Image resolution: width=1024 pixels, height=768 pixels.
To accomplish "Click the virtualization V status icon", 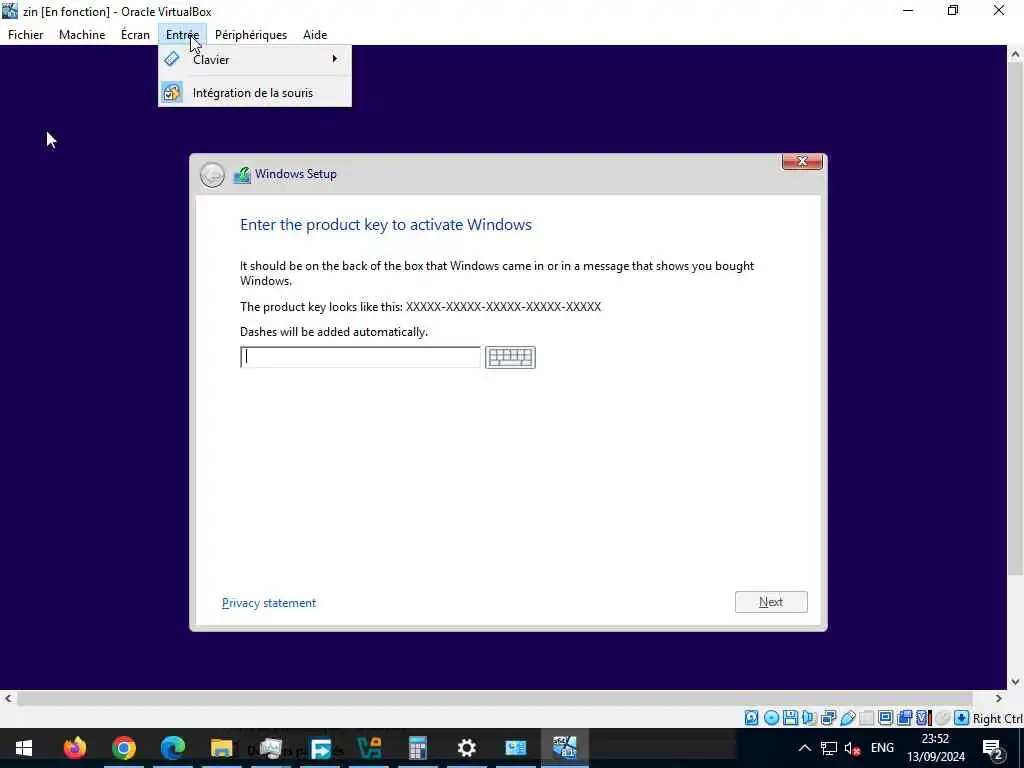I will click(923, 718).
